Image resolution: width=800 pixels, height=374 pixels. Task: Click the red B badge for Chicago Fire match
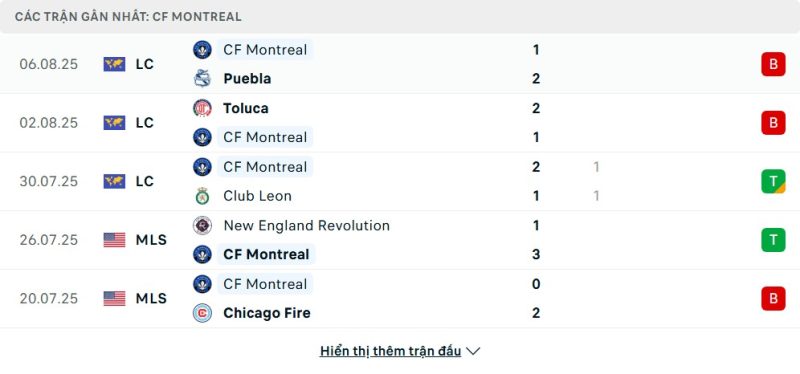tap(773, 298)
